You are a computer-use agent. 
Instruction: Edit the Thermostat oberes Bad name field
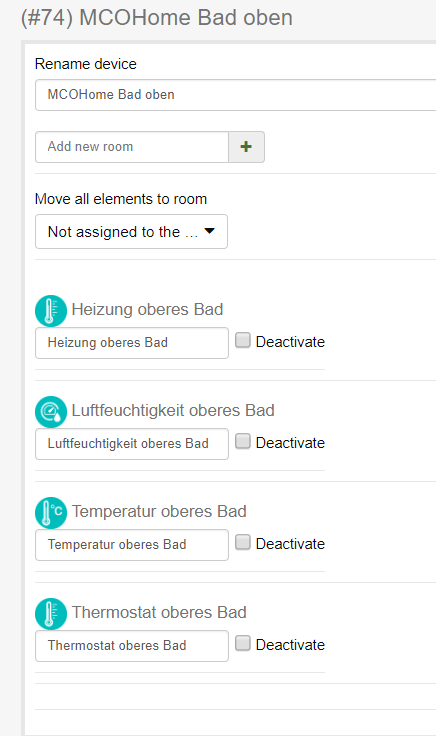click(x=132, y=646)
